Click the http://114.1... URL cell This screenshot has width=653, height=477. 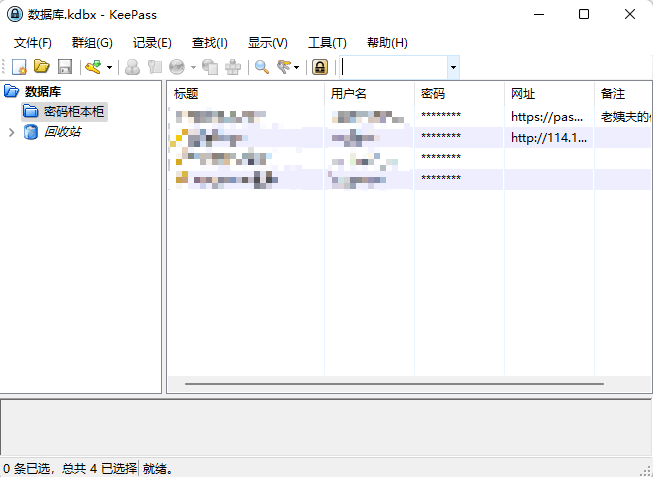[549, 137]
